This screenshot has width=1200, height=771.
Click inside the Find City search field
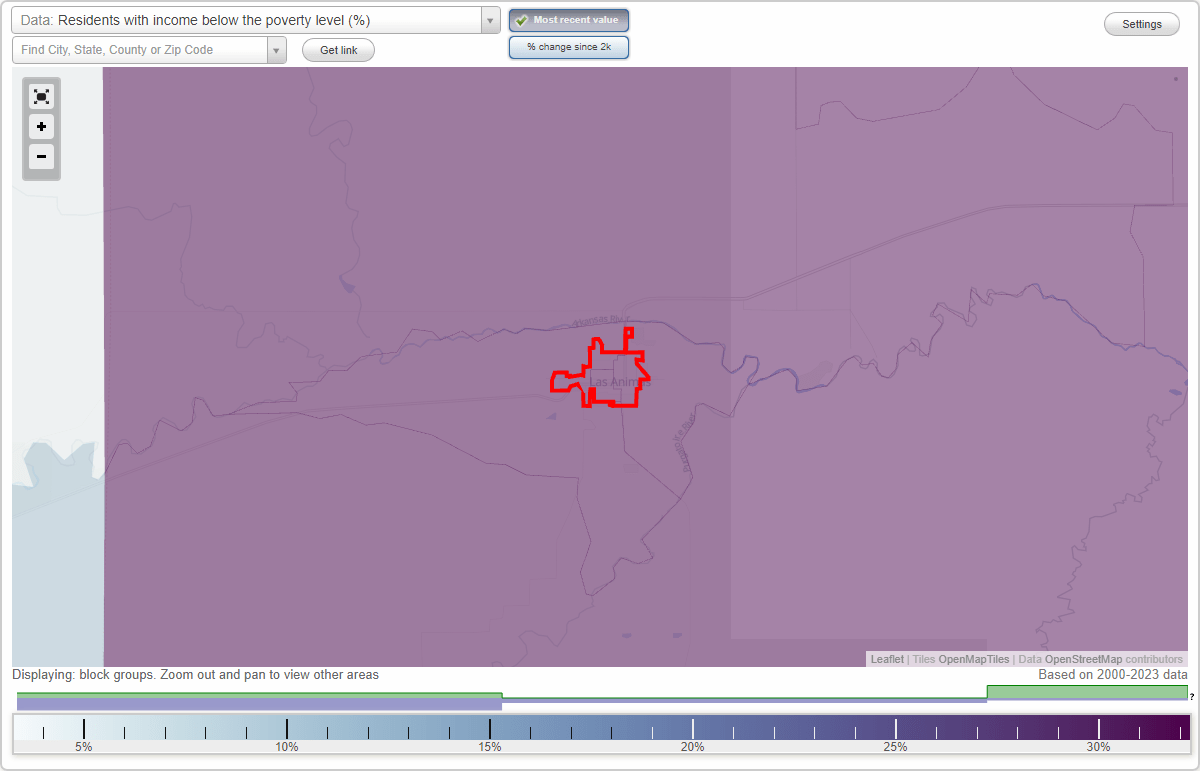coord(140,49)
